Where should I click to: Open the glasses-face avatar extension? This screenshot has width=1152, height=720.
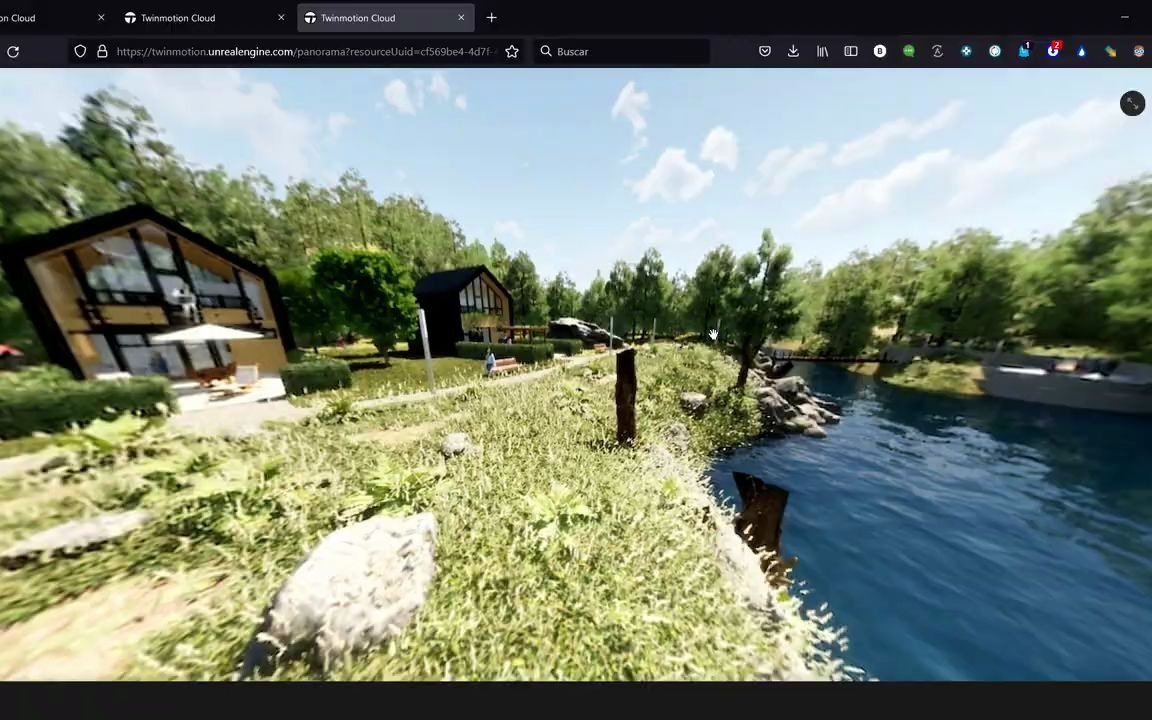coord(1139,51)
